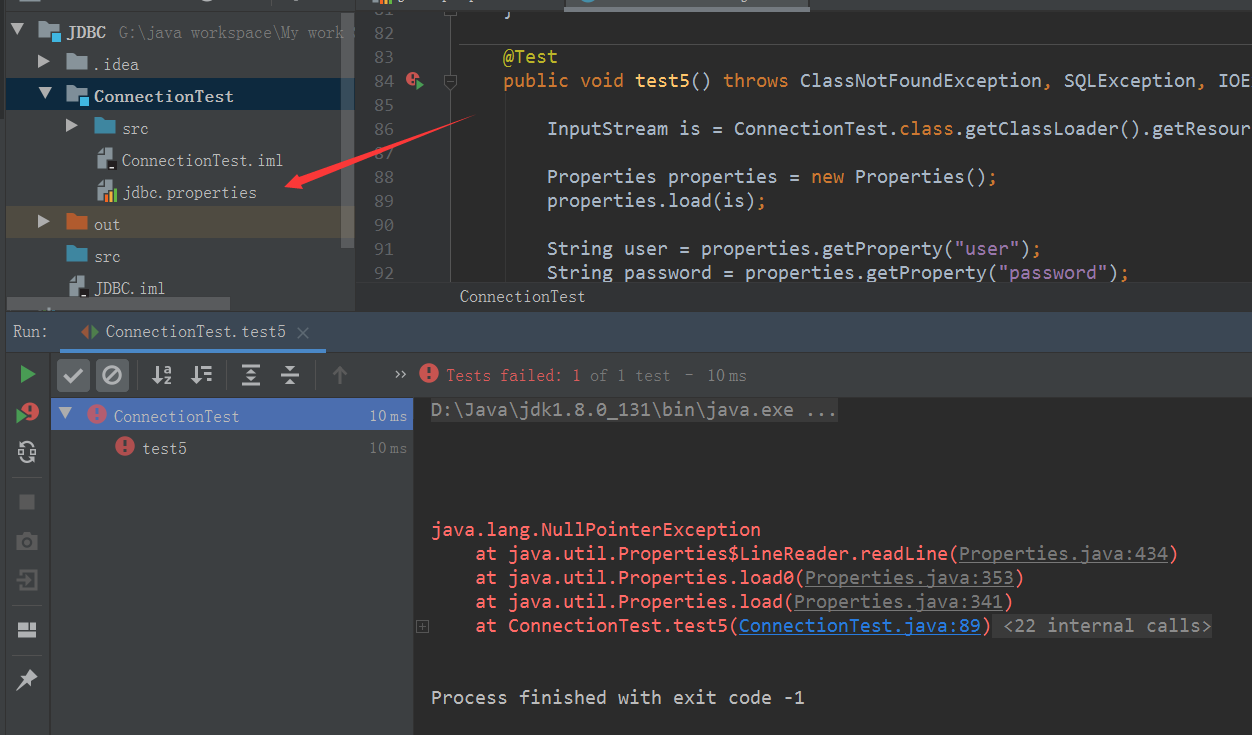Toggle auto-test rerun icon in Run sidebar
This screenshot has height=735, width=1252.
pyautogui.click(x=27, y=452)
